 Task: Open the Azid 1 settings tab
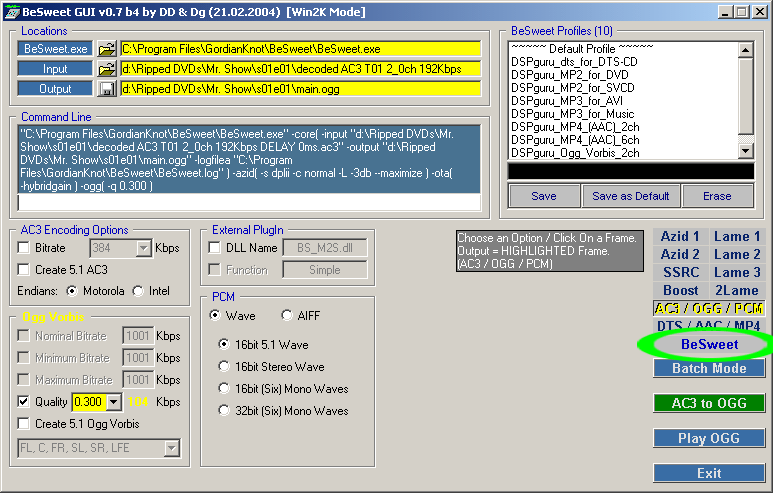(x=680, y=237)
